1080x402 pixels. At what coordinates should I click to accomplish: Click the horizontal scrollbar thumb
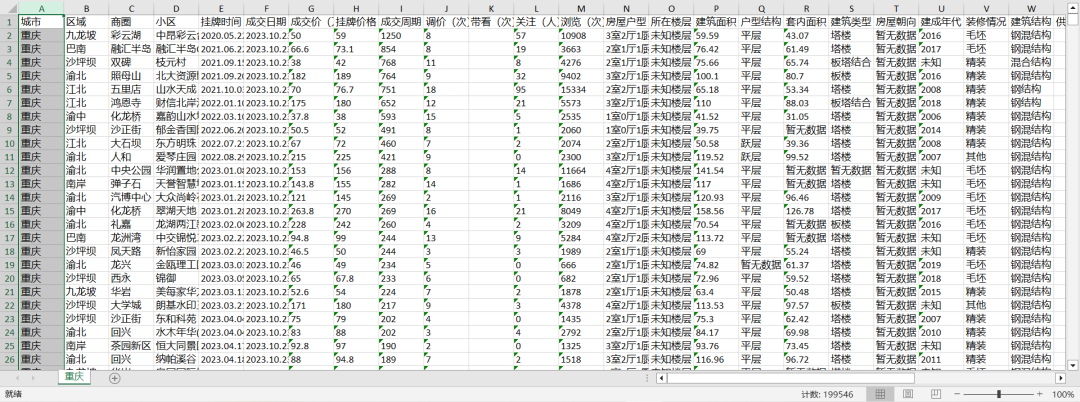[790, 378]
